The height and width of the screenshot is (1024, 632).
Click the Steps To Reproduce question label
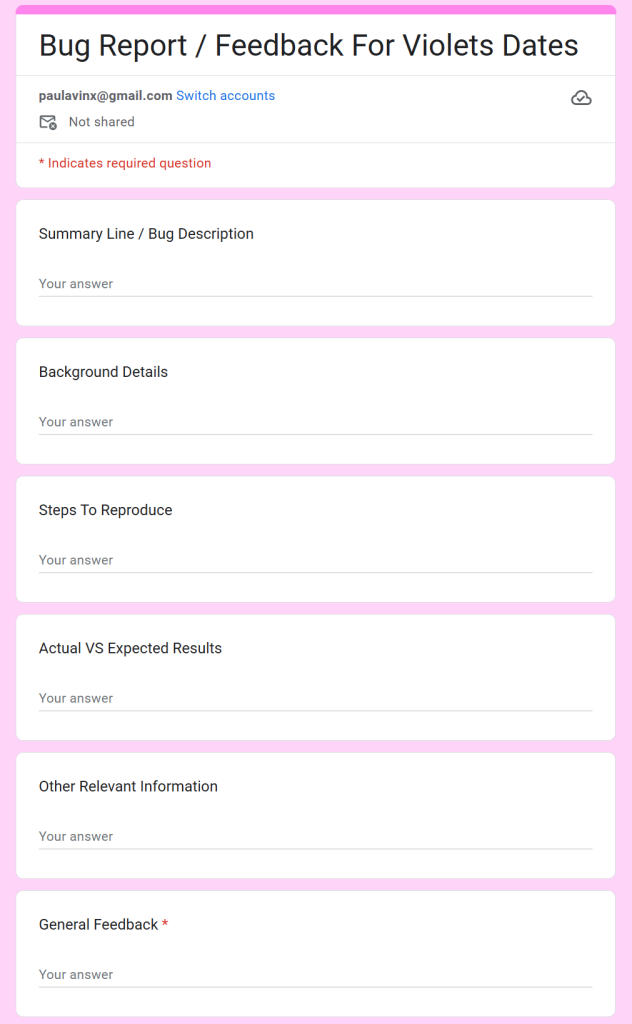point(105,510)
